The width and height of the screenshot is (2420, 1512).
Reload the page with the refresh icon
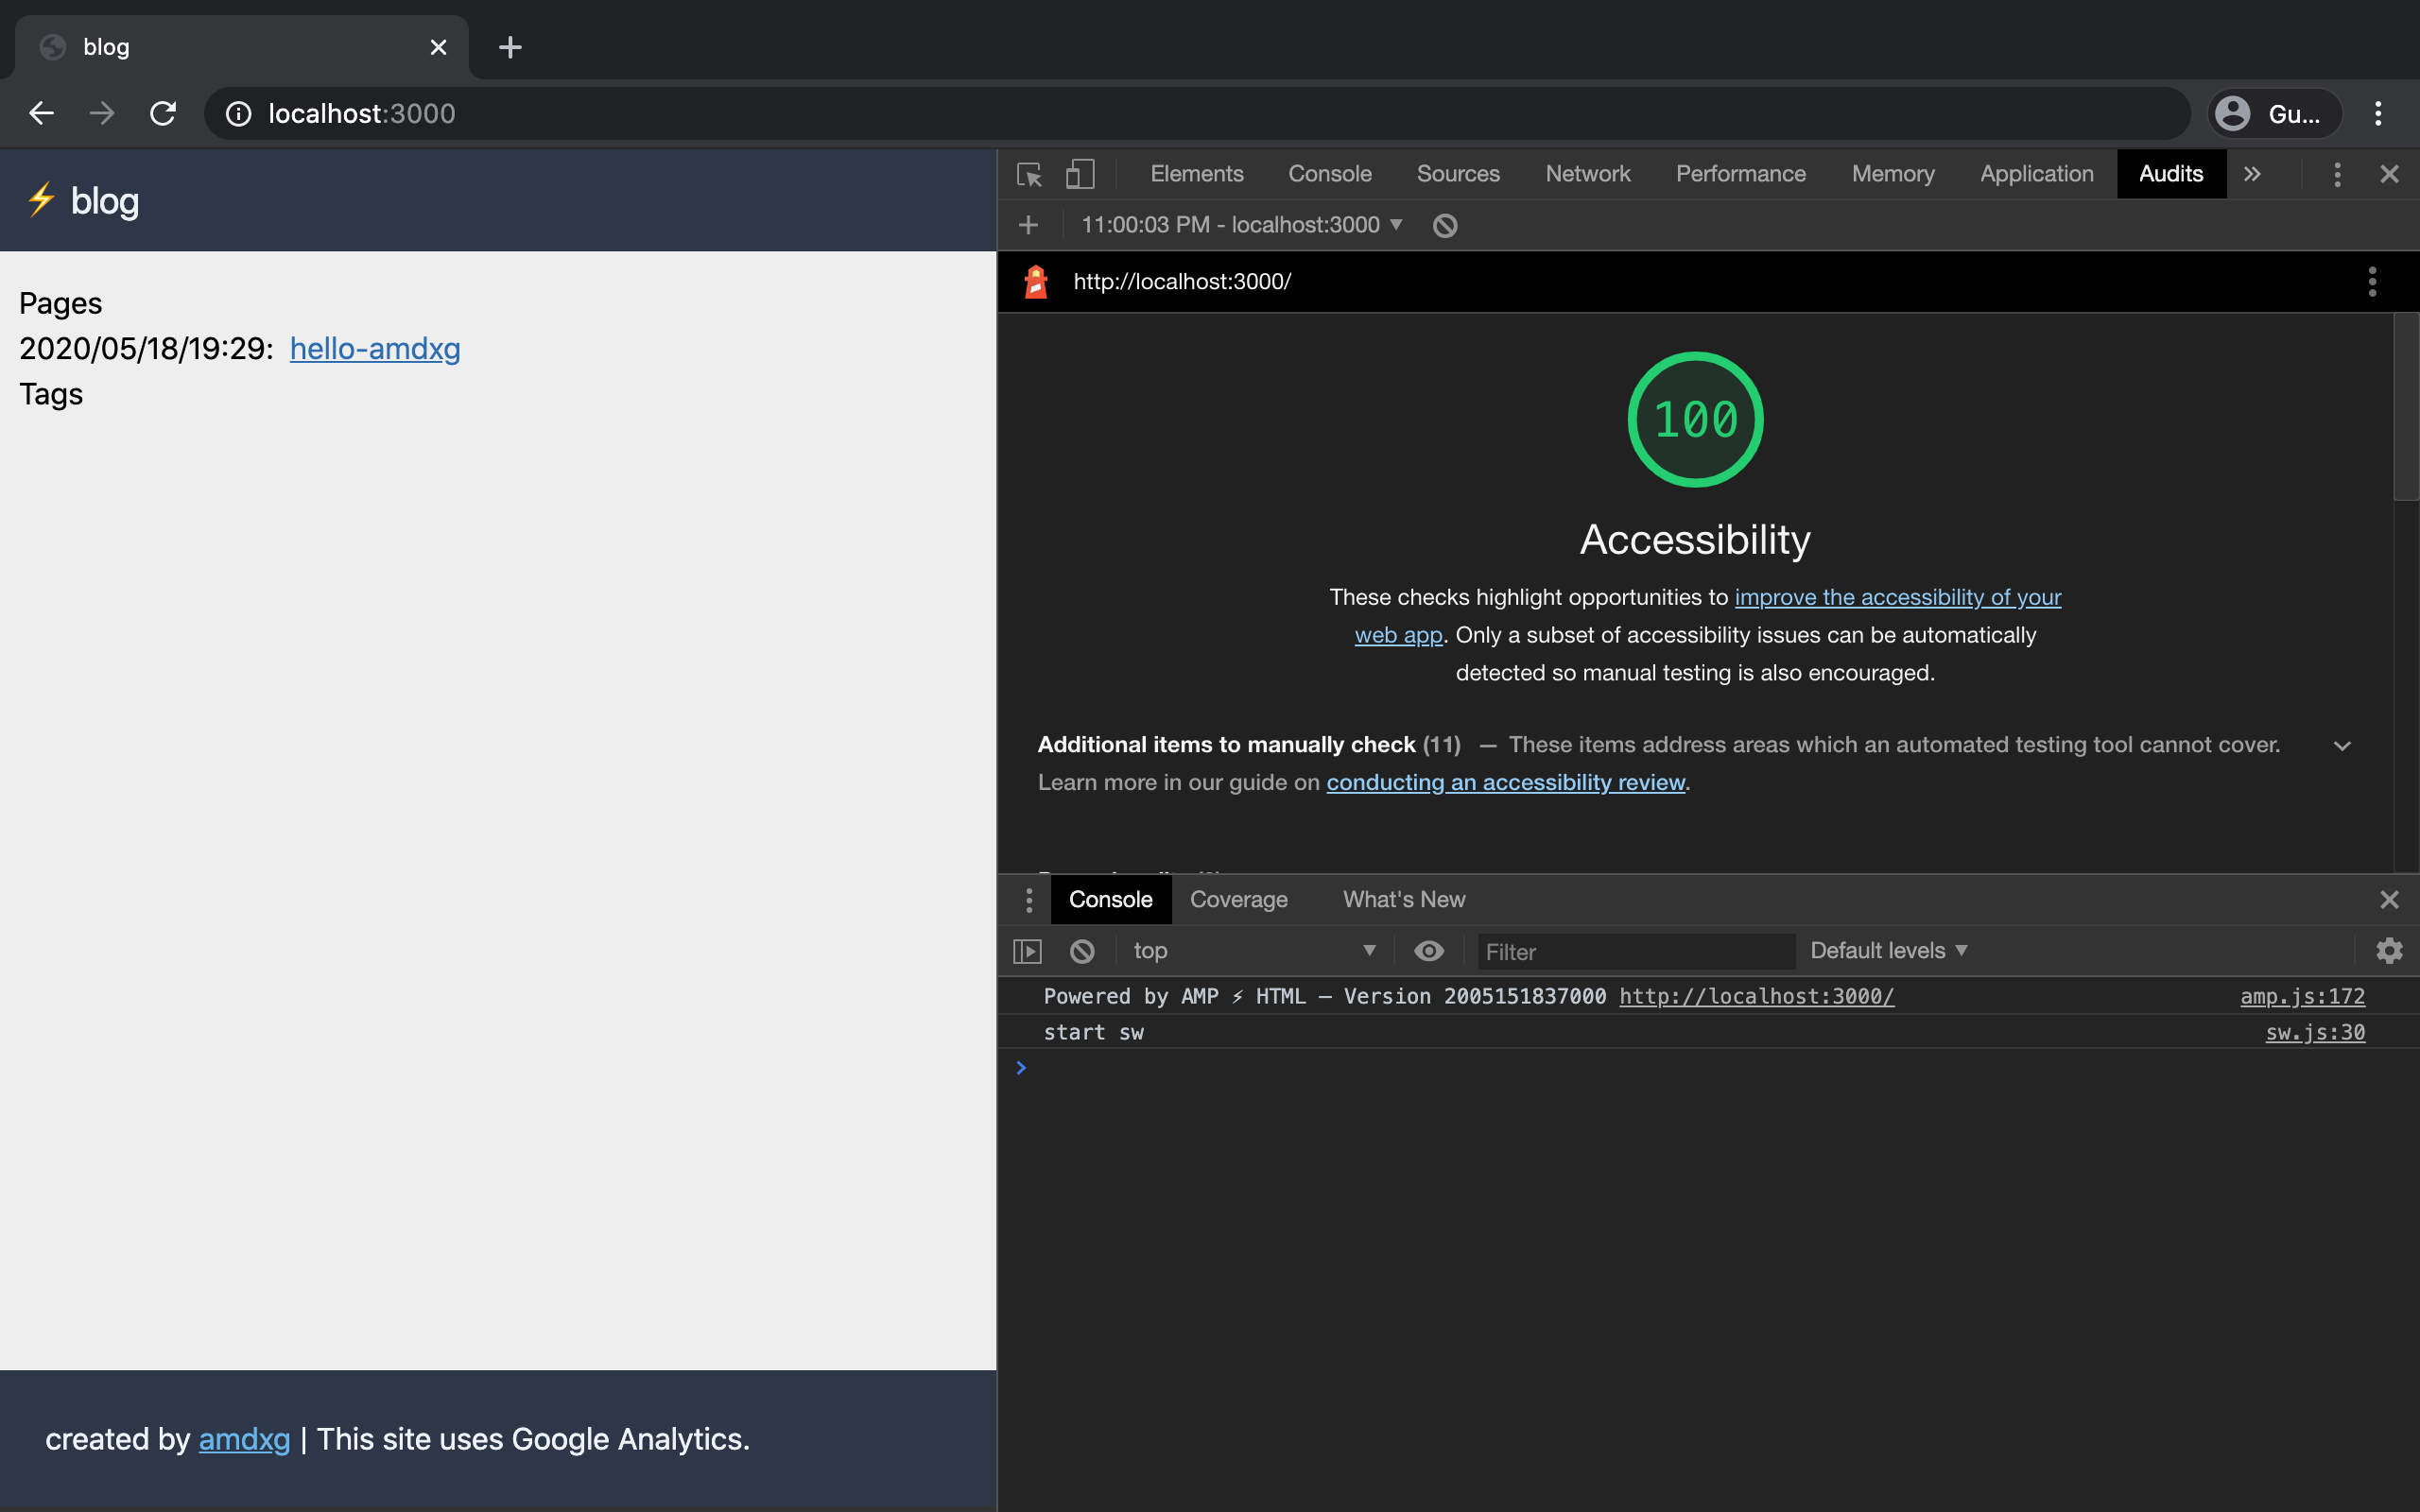point(163,113)
